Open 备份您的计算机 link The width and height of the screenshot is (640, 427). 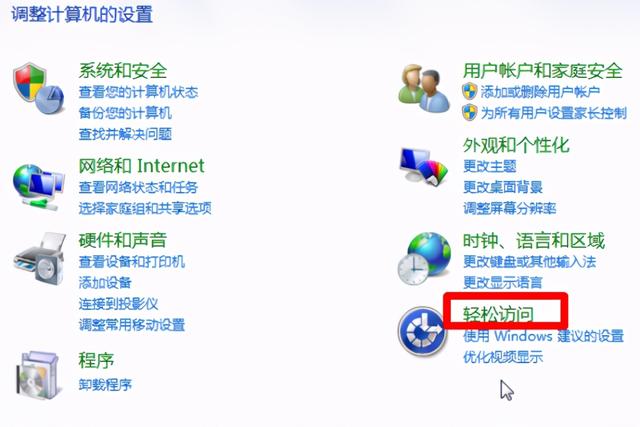tap(125, 113)
